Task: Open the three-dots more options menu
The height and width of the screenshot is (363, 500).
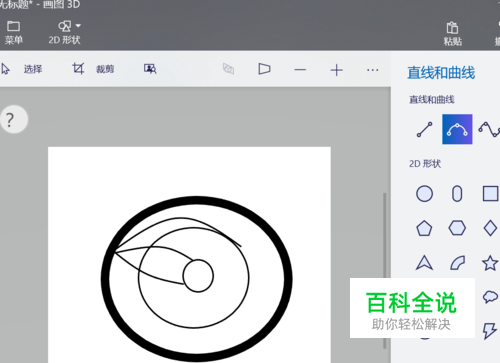Action: click(372, 70)
